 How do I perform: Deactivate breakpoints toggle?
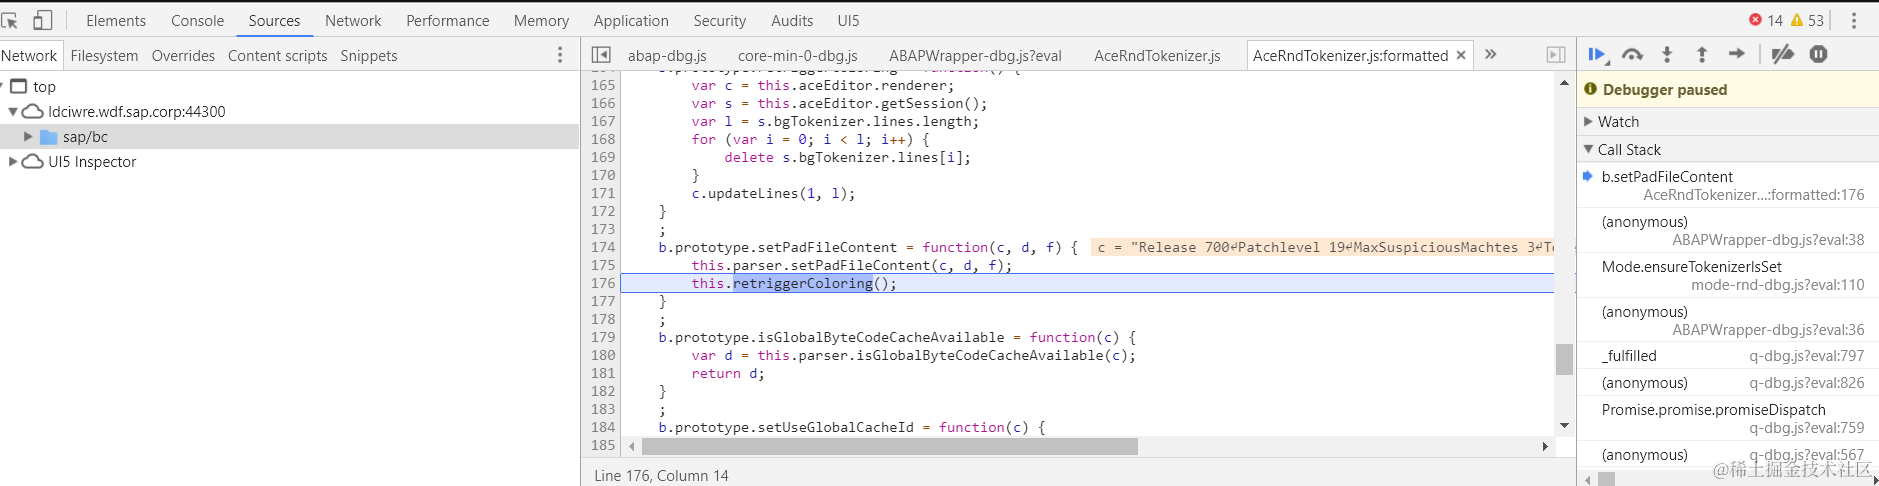(x=1782, y=54)
